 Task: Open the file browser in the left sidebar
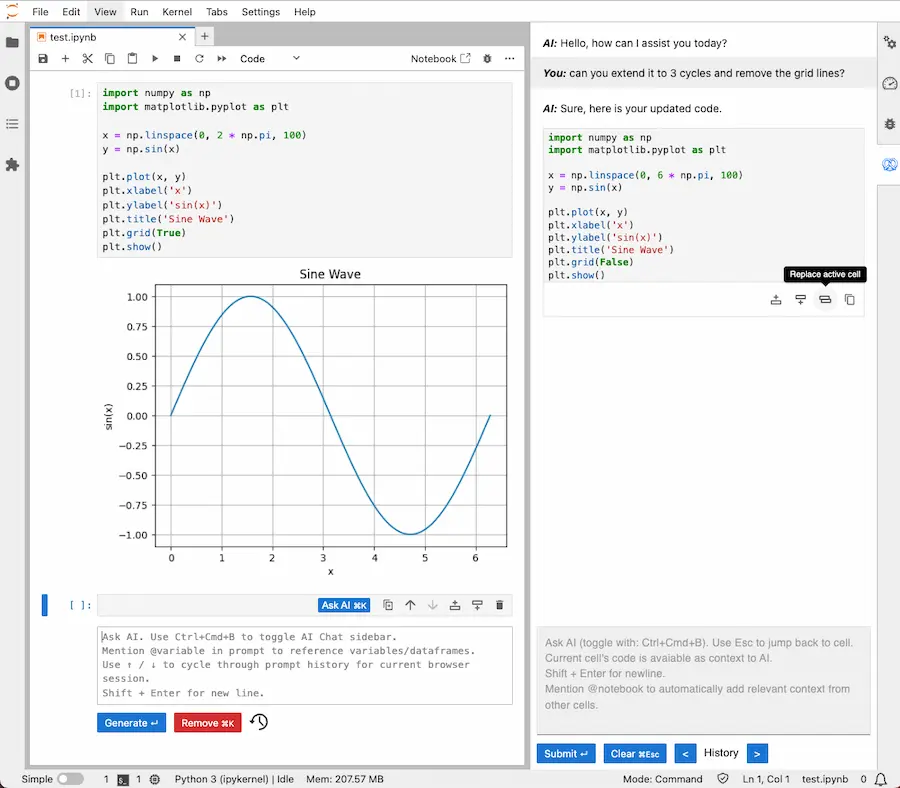[x=11, y=42]
